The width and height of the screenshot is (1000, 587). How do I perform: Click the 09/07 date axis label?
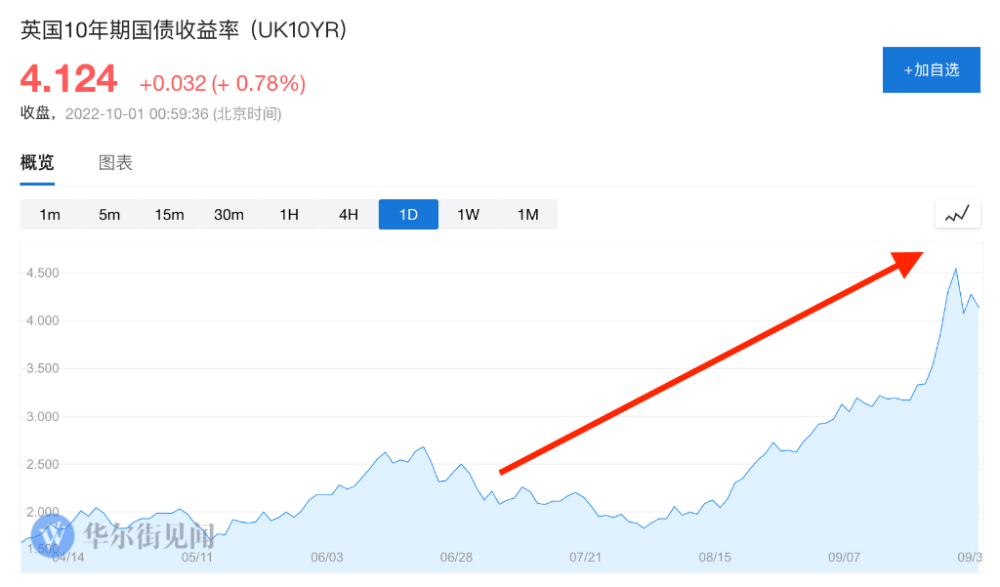(844, 558)
